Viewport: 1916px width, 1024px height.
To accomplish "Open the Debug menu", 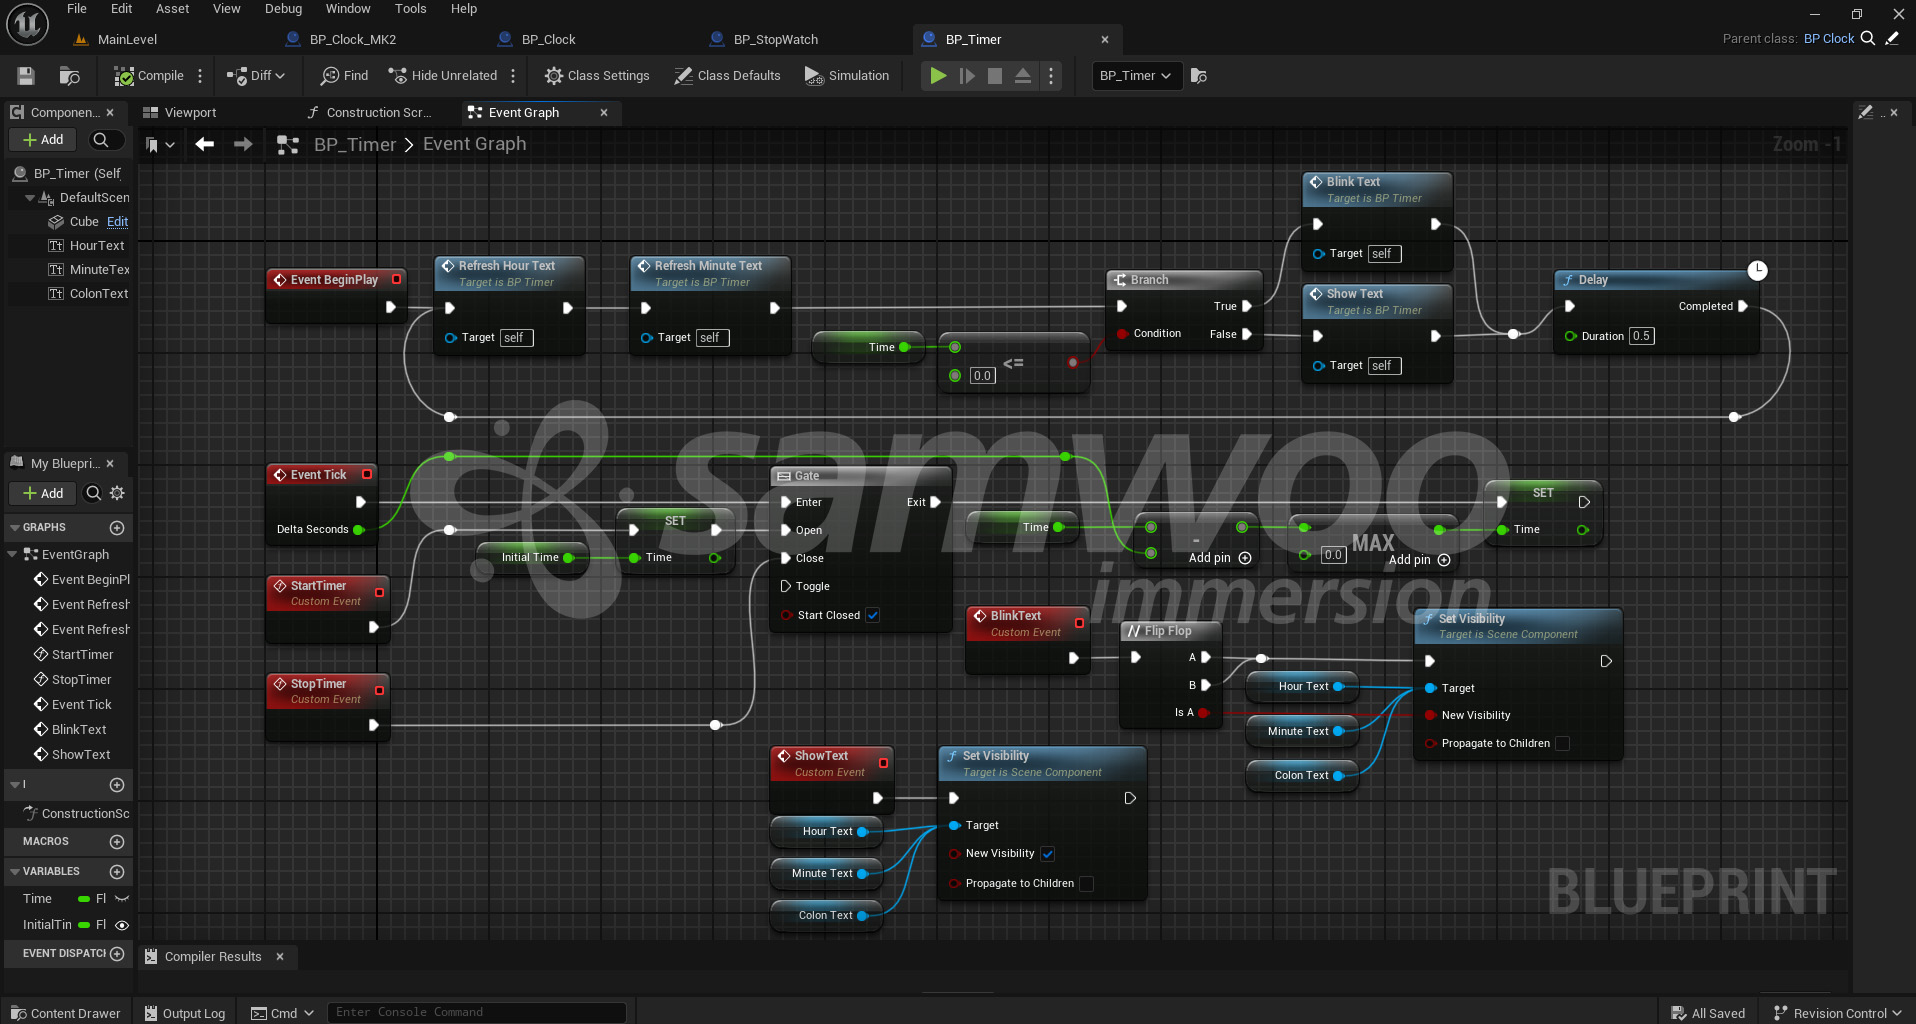I will [x=283, y=9].
